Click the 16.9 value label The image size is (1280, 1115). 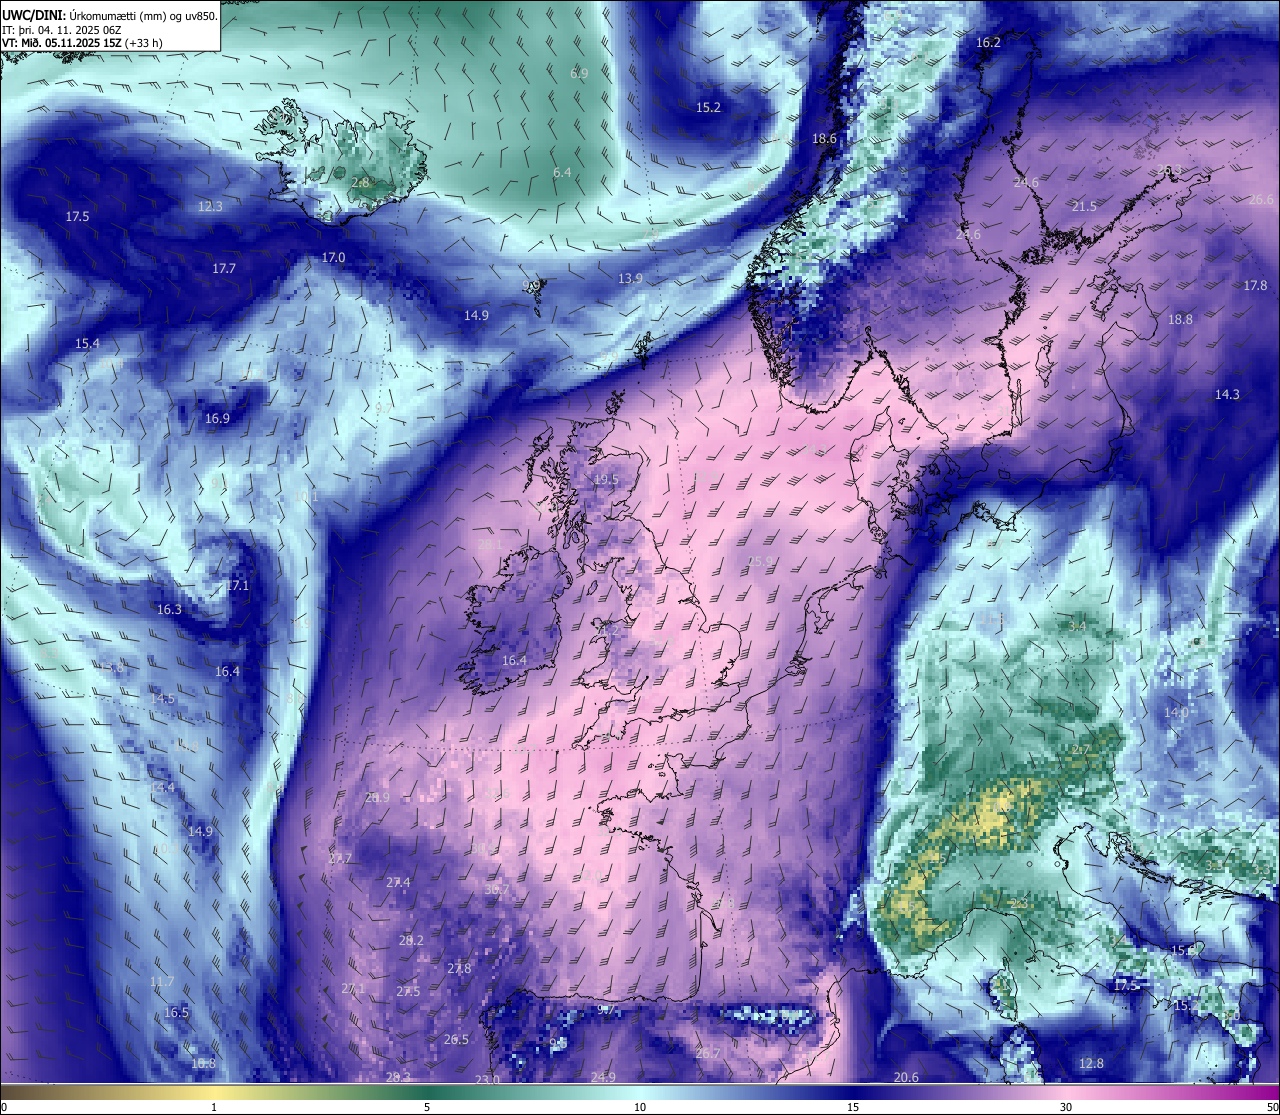point(217,418)
